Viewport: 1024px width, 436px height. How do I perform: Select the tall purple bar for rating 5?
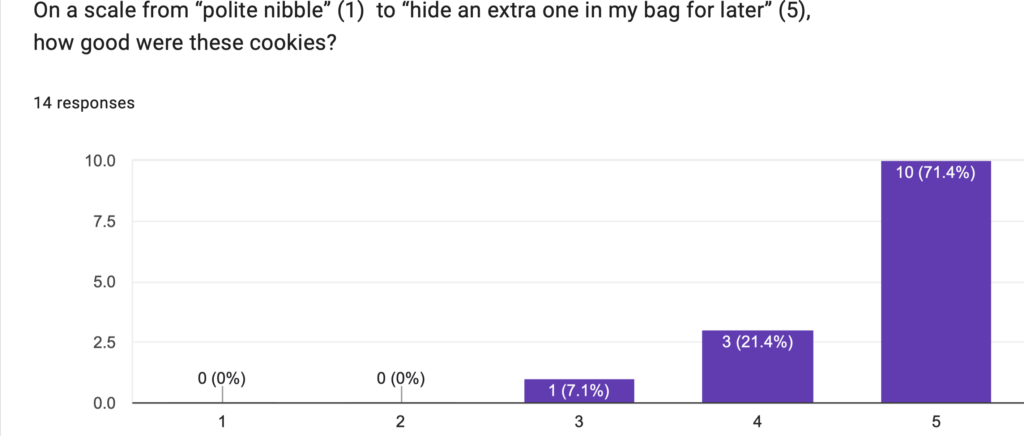click(x=936, y=282)
